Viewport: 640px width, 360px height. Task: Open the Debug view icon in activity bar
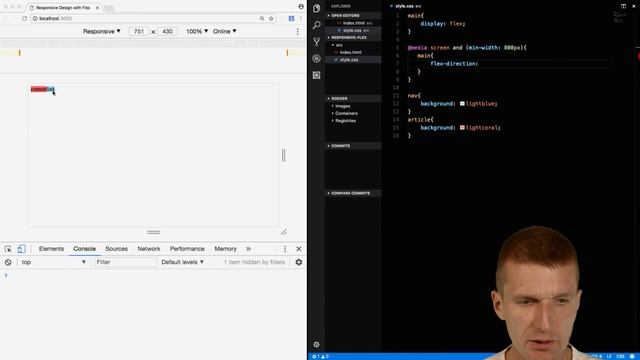point(316,58)
